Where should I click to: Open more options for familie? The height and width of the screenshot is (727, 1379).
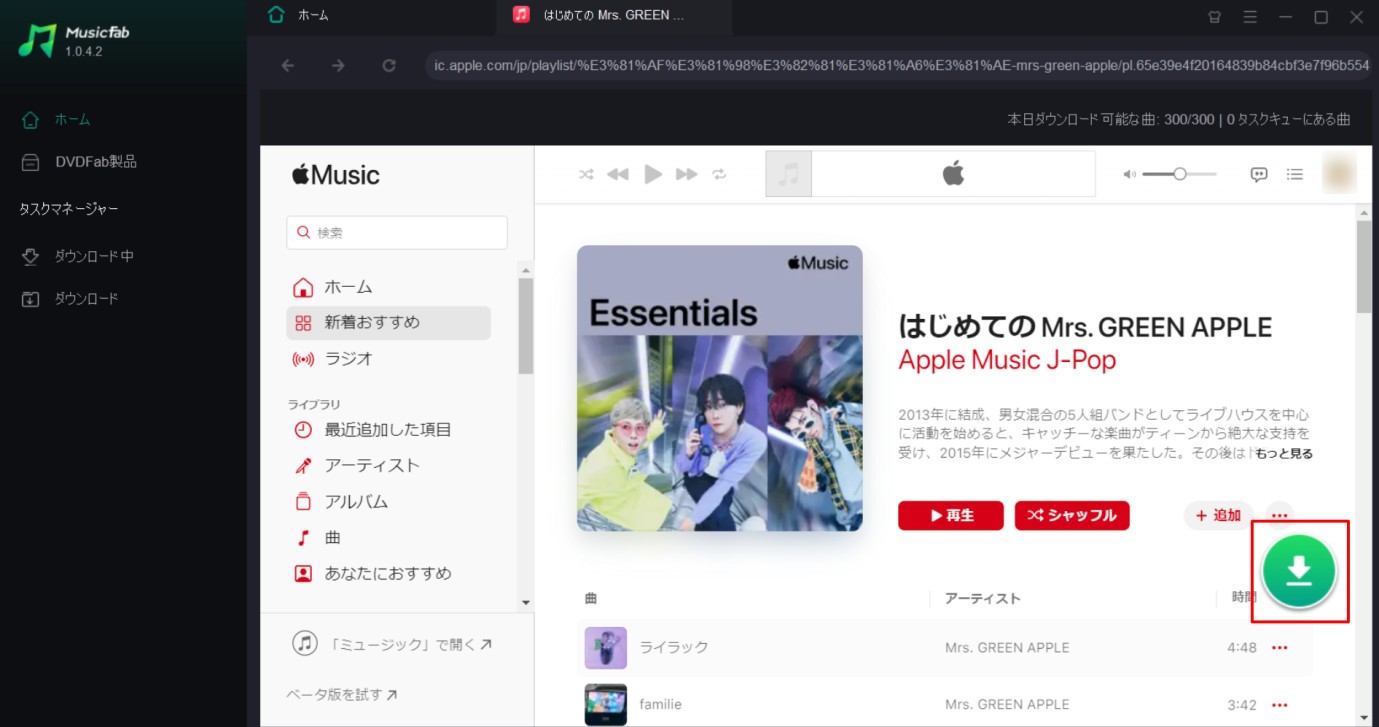coord(1279,704)
